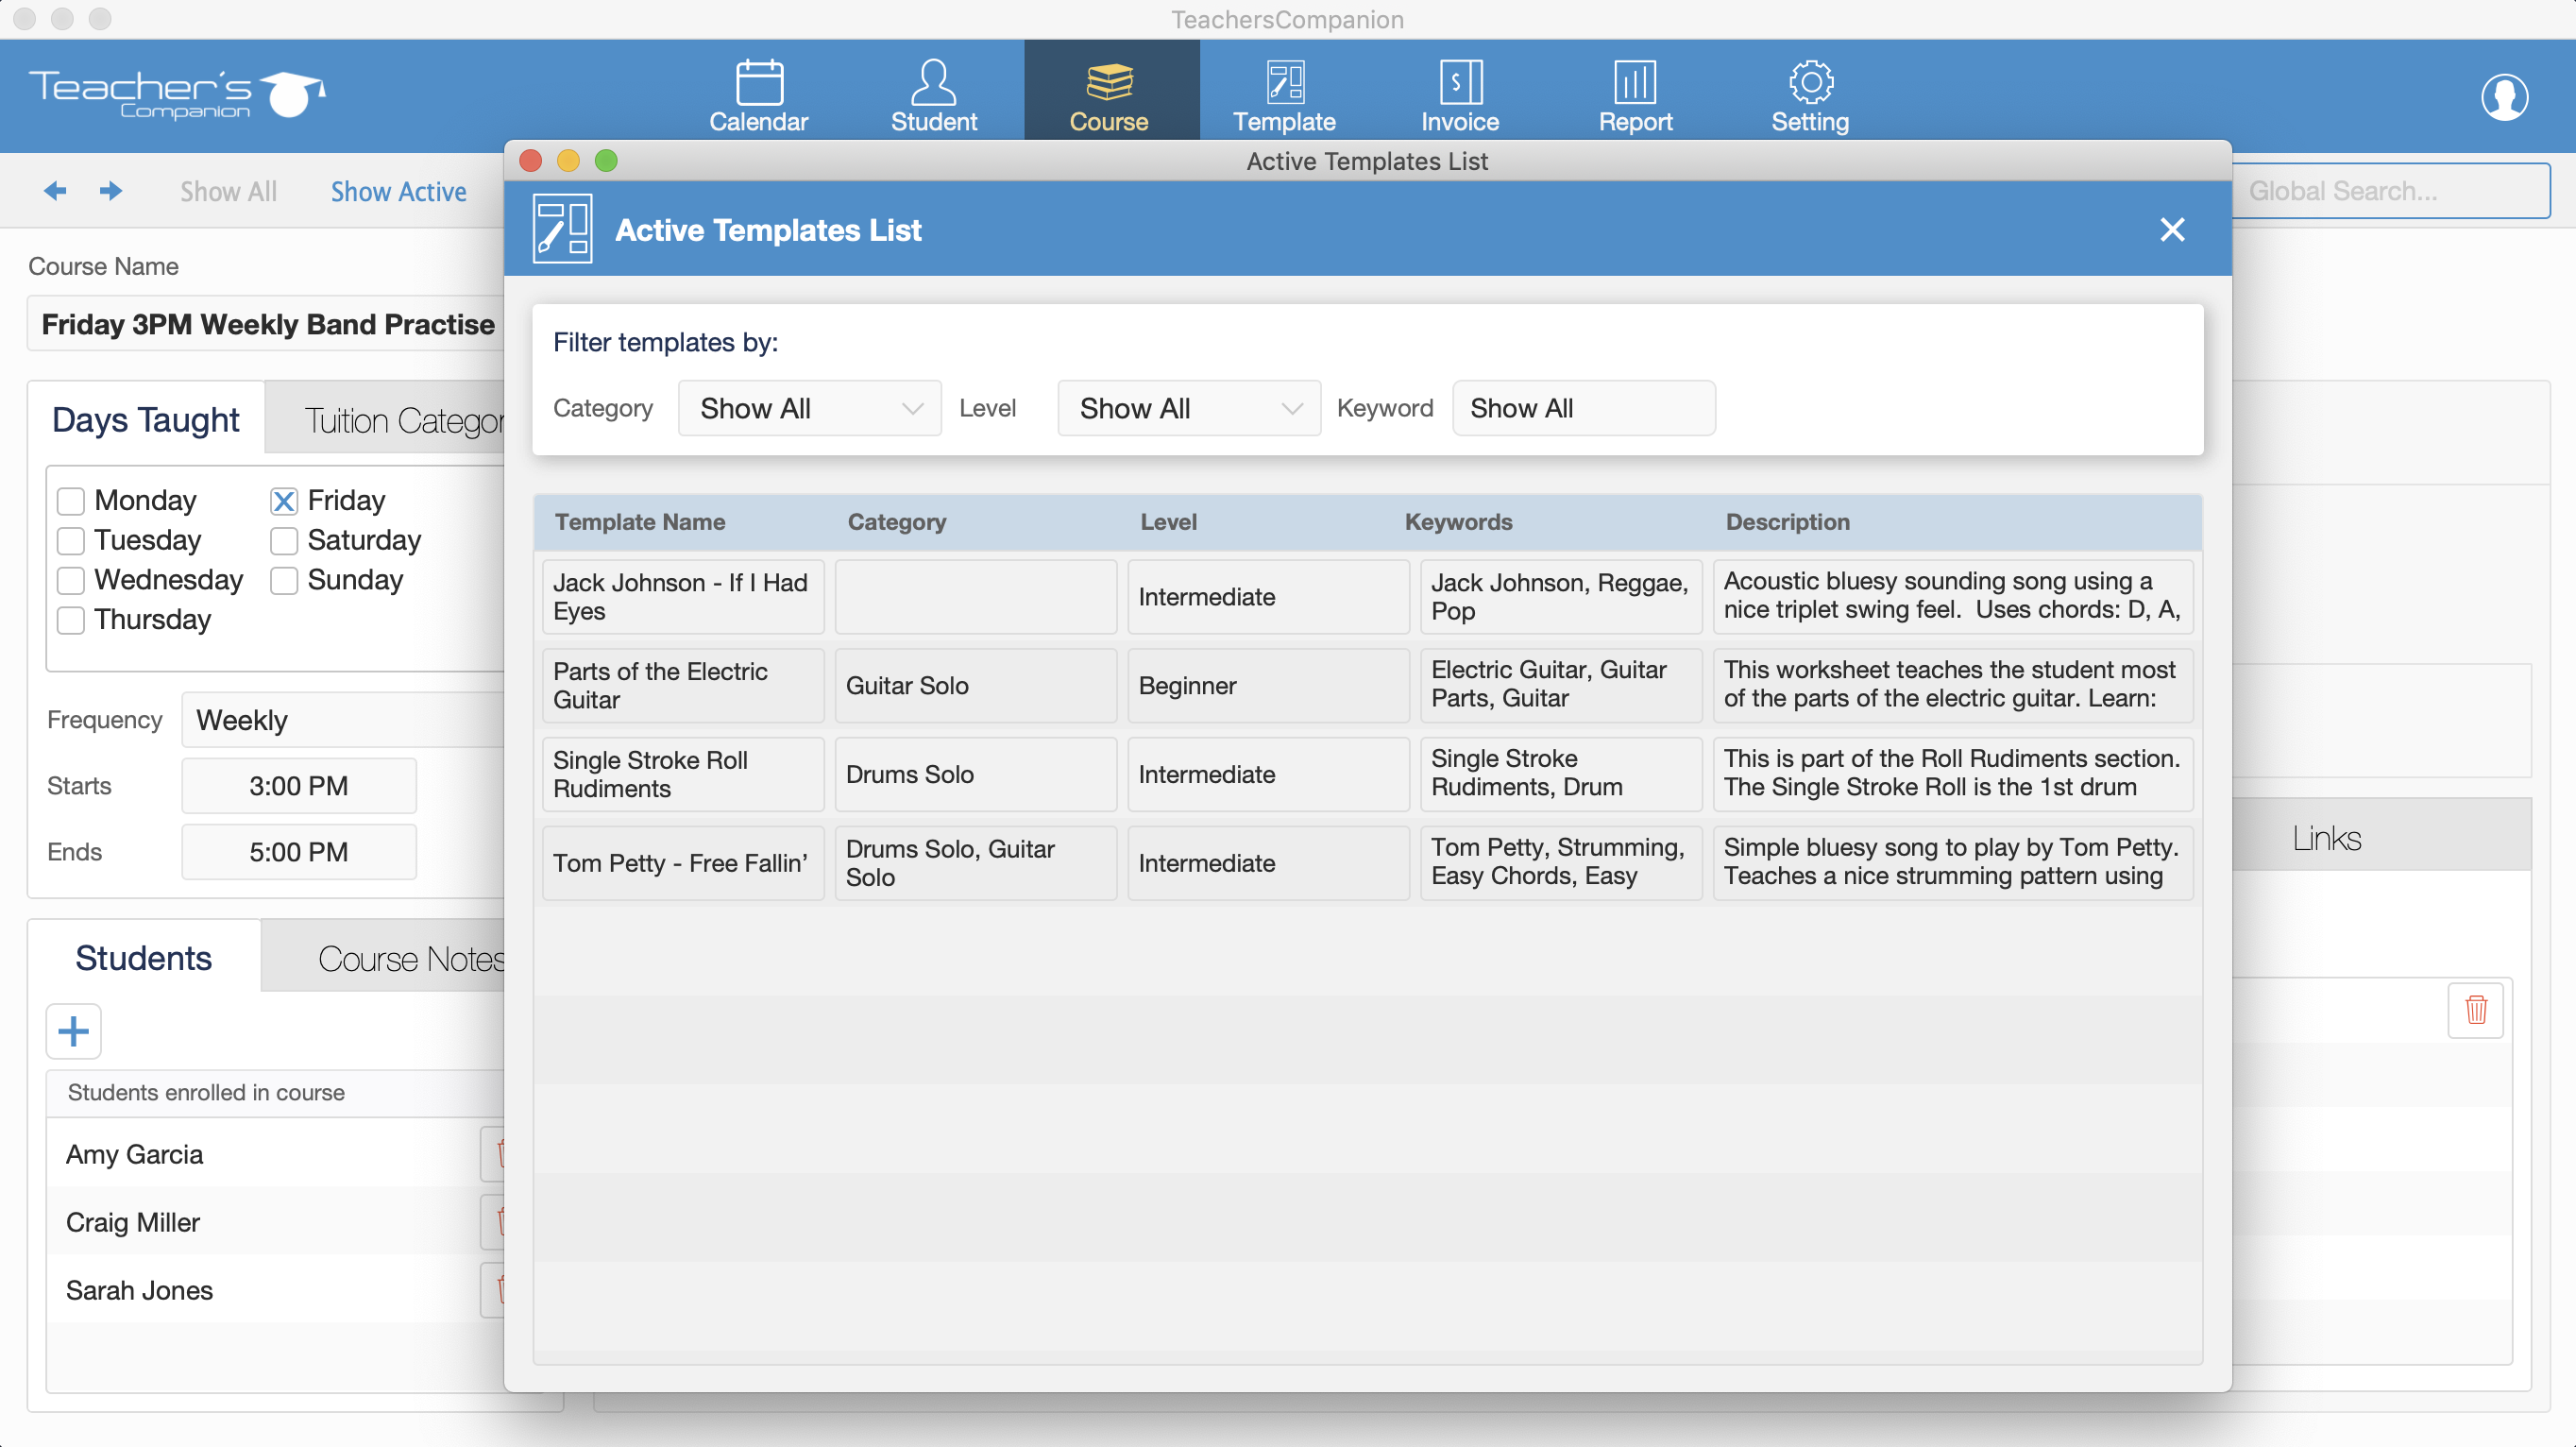Click the 'Simple bluesy song' description cell
Viewport: 2576px width, 1447px height.
(x=1953, y=862)
